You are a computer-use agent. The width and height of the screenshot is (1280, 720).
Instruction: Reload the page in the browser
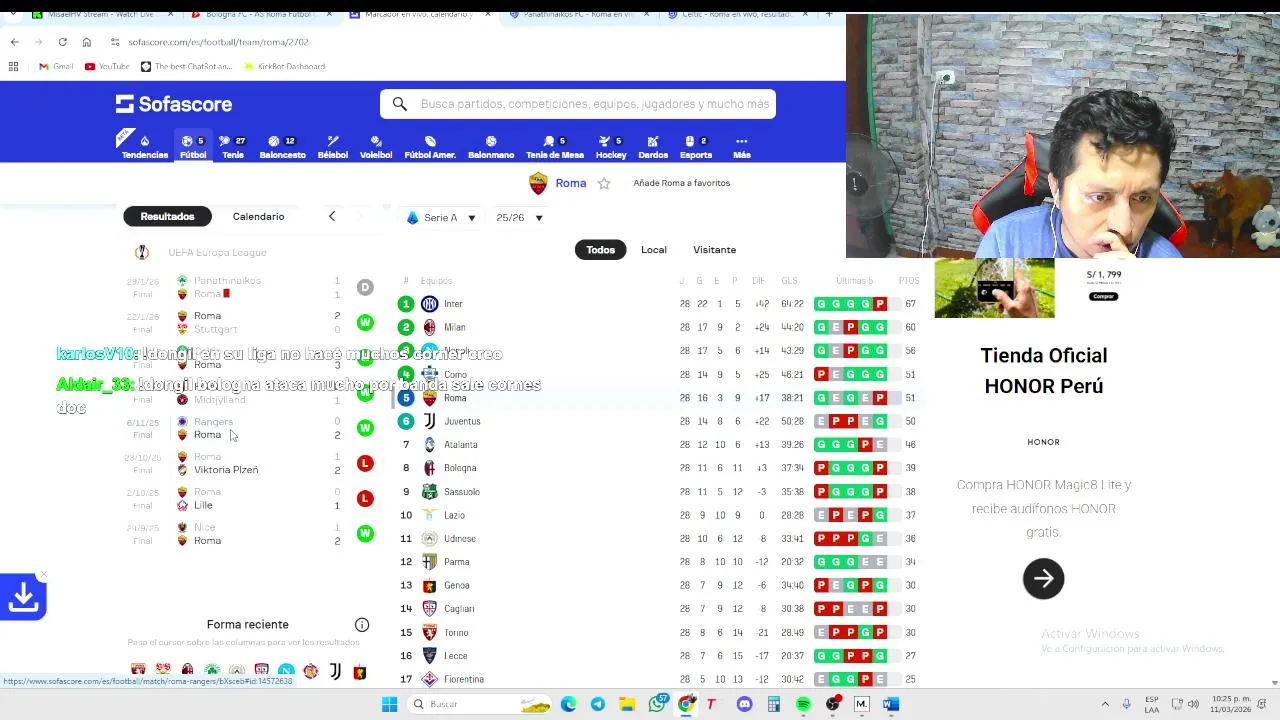point(62,42)
